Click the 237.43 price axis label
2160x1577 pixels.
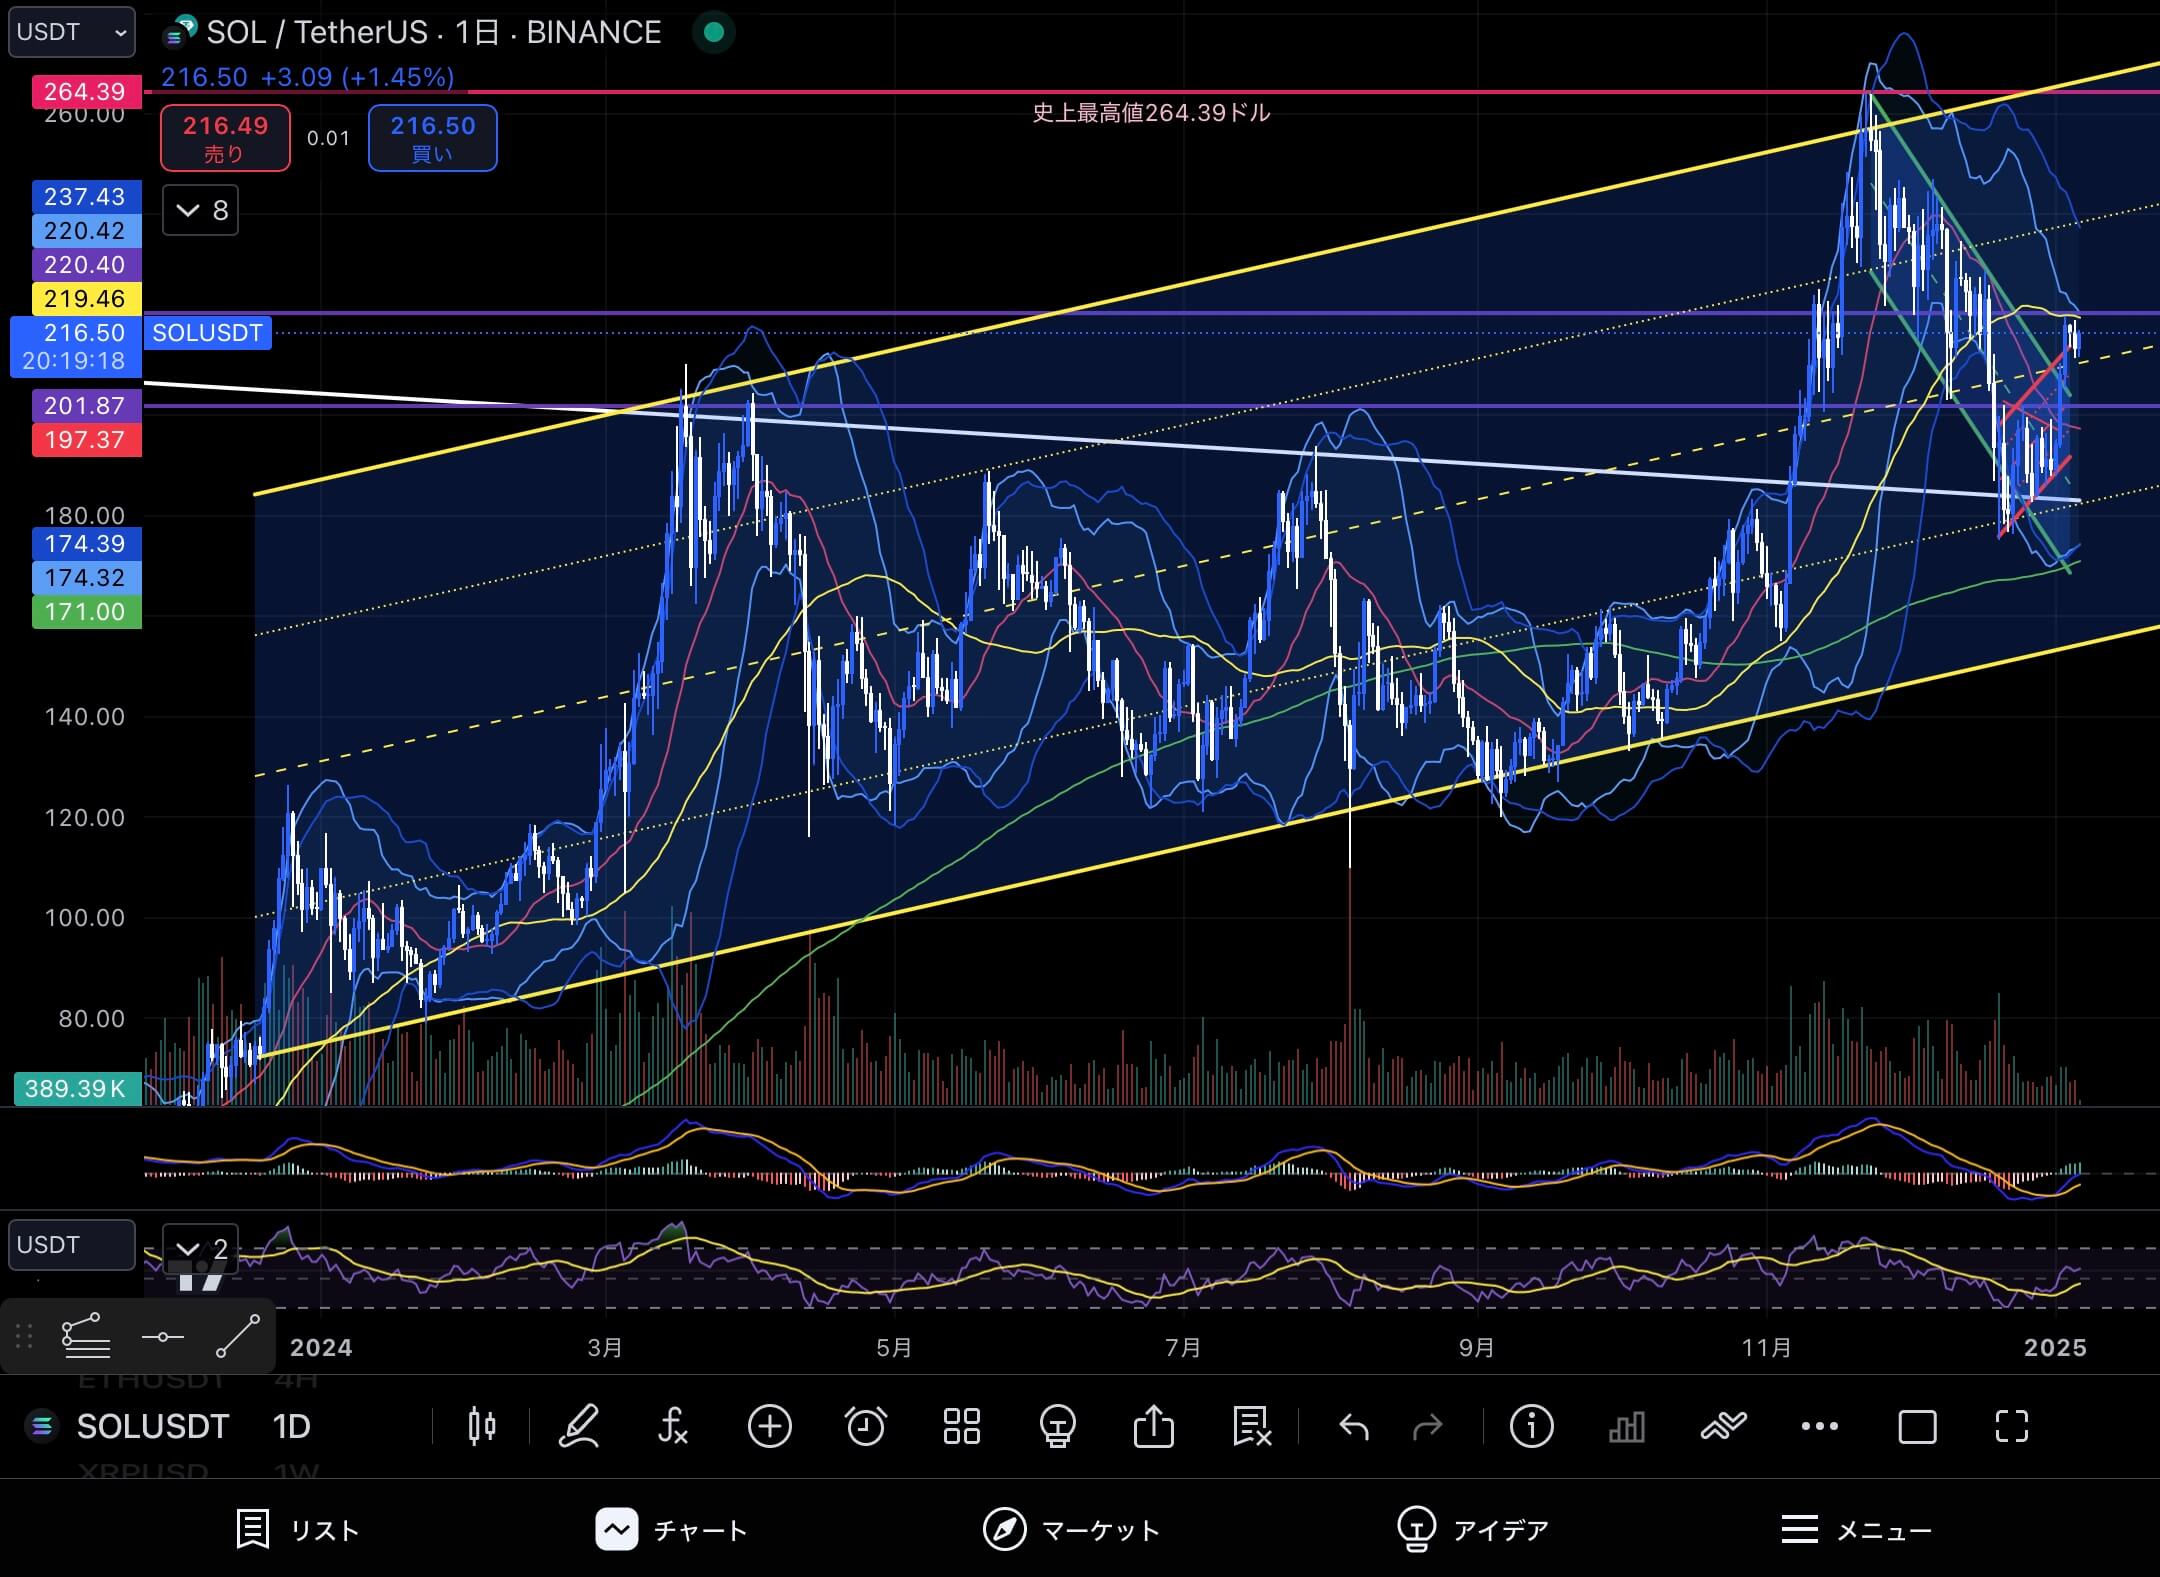pos(85,196)
